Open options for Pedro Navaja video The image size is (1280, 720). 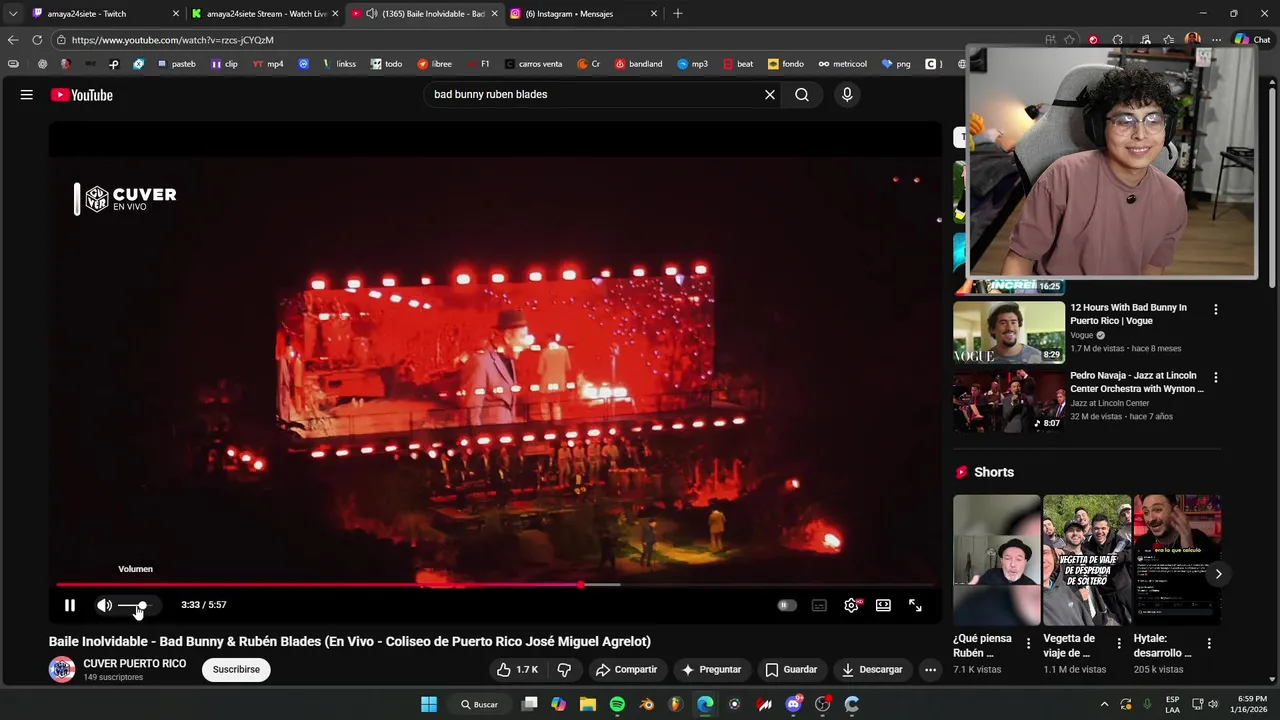click(1216, 378)
